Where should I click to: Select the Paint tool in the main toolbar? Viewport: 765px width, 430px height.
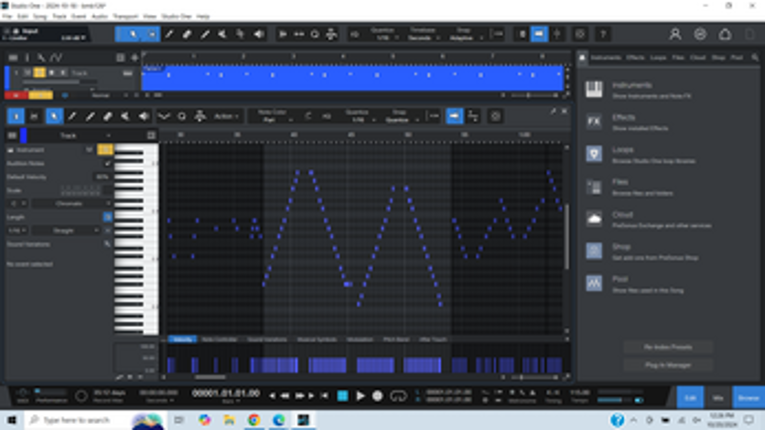[x=205, y=34]
